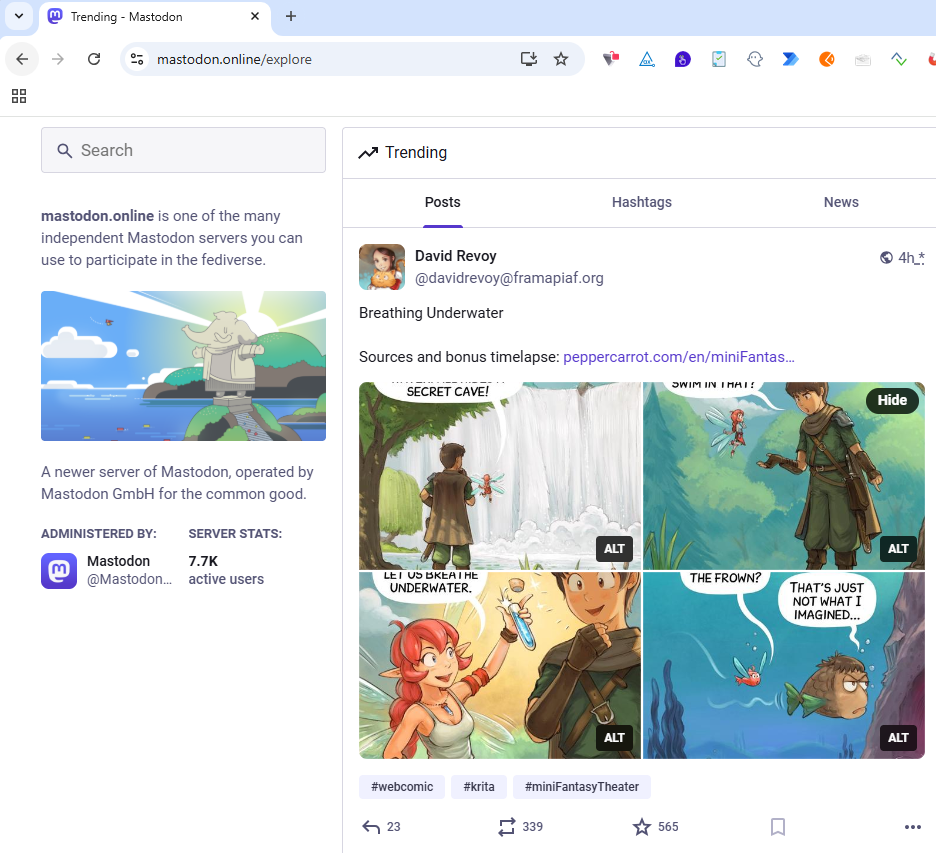
Task: Open the blue triangle extension icon
Action: [x=647, y=59]
